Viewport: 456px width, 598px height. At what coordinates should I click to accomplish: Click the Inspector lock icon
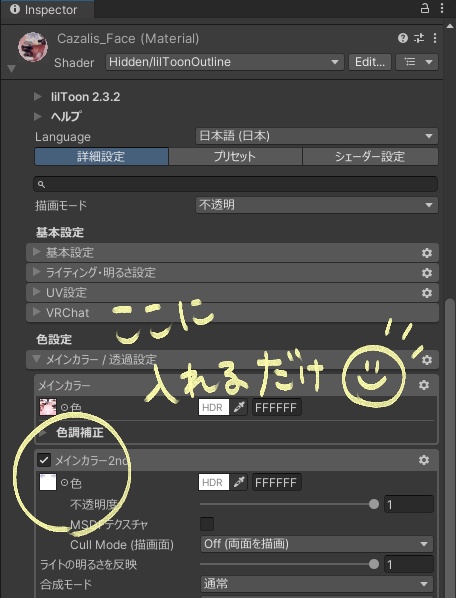[425, 8]
